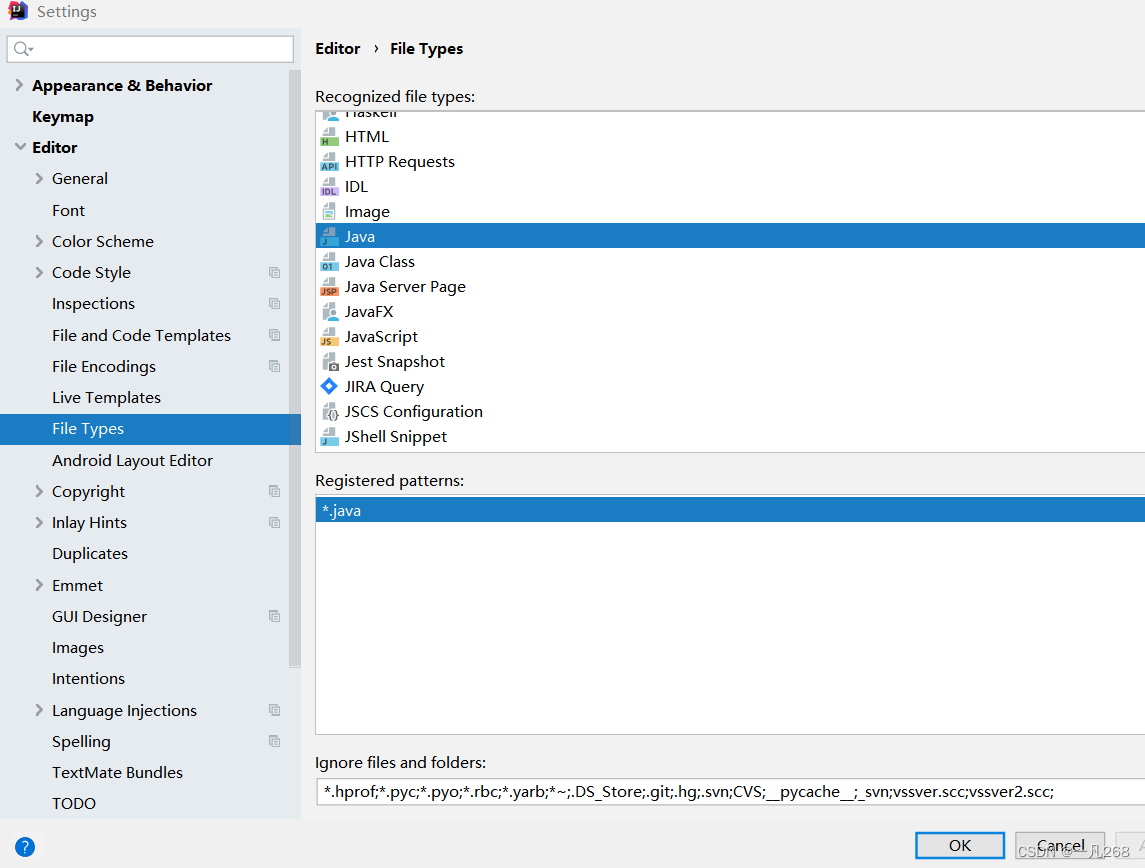Viewport: 1145px width, 868px height.
Task: Select the Java Class file type icon
Action: click(x=331, y=261)
